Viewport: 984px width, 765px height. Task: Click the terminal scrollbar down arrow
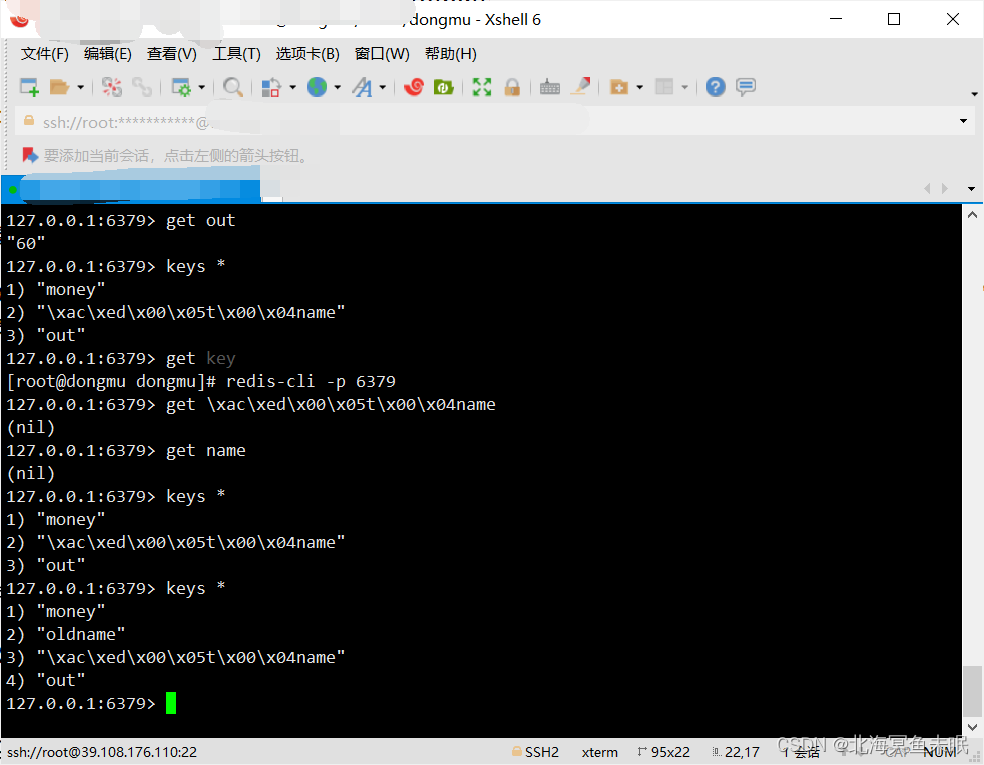972,727
